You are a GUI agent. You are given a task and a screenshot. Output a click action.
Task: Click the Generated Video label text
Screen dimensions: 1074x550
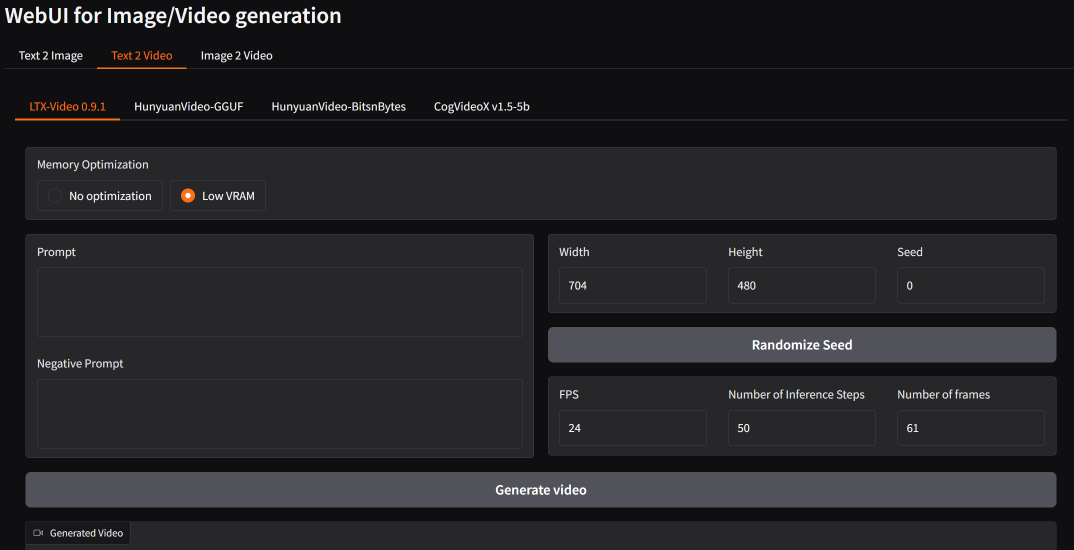coord(86,533)
